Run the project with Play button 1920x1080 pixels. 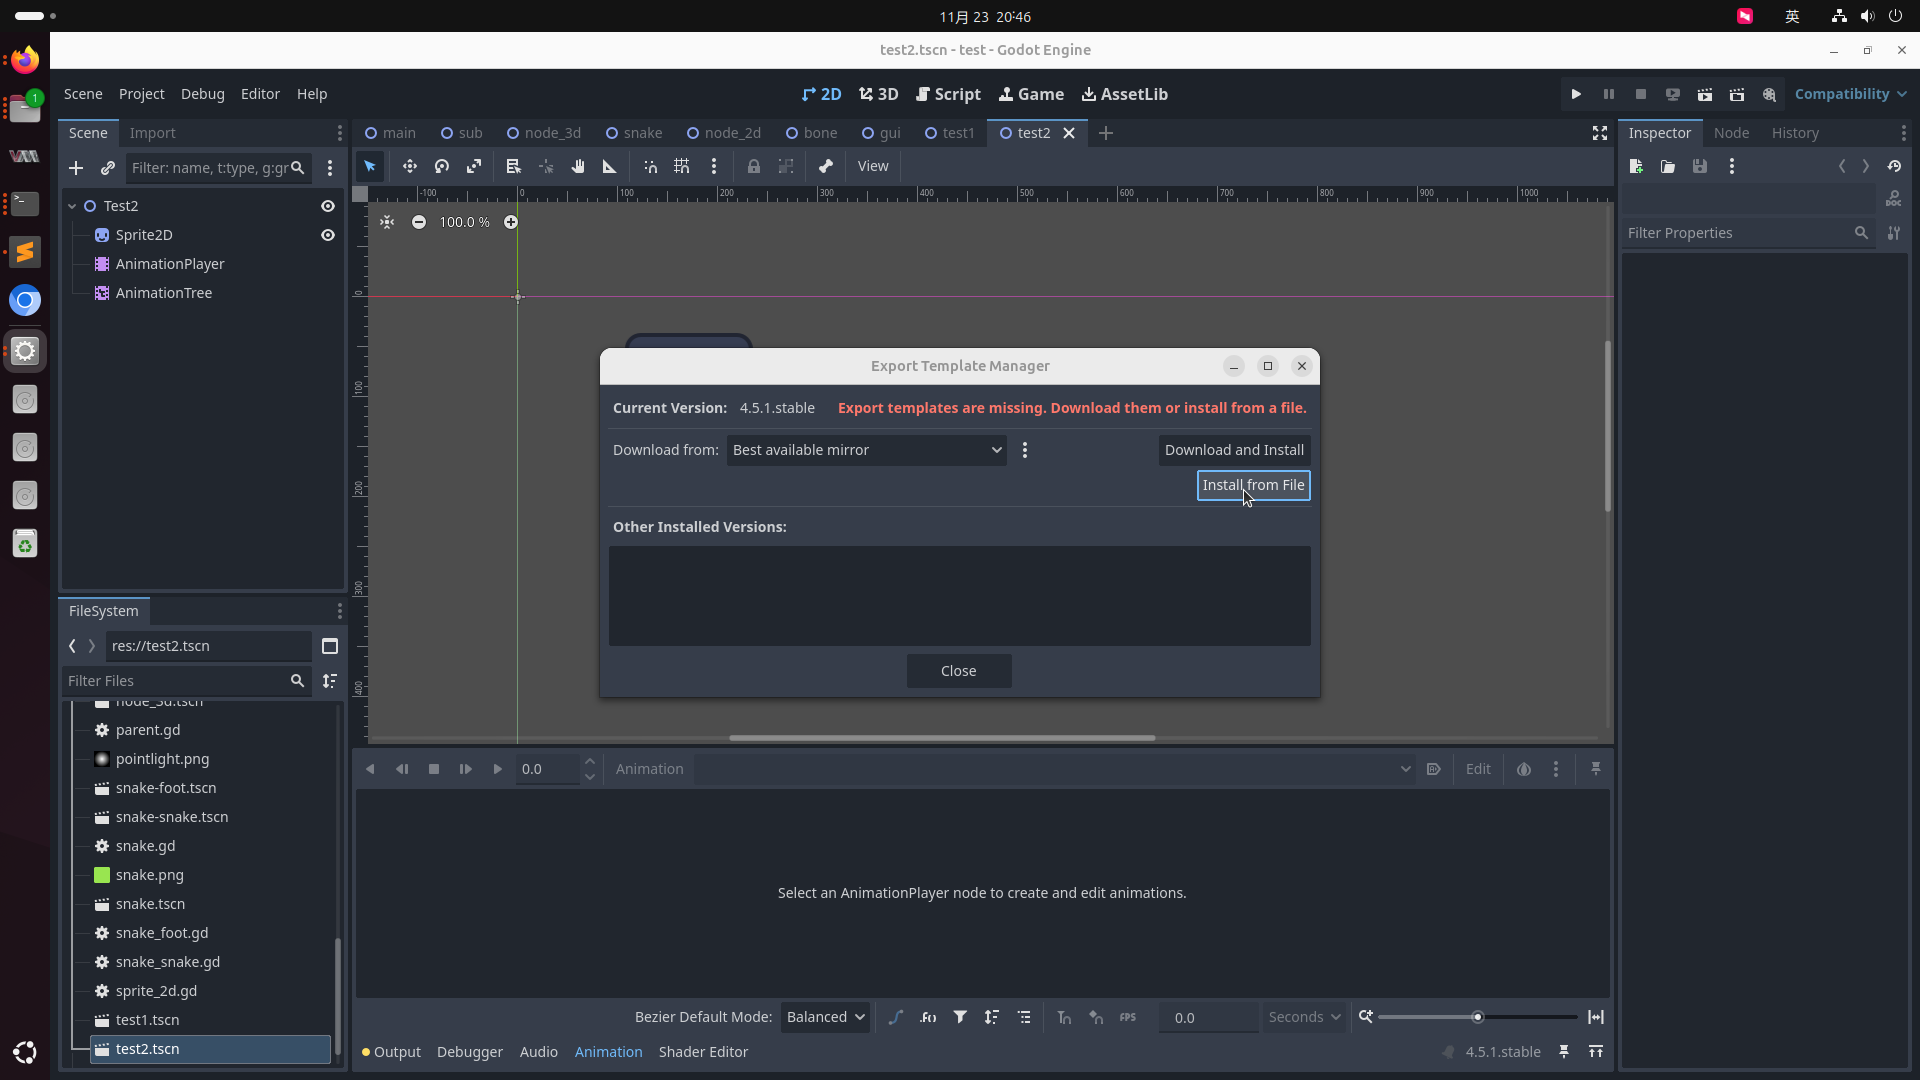pyautogui.click(x=1576, y=94)
